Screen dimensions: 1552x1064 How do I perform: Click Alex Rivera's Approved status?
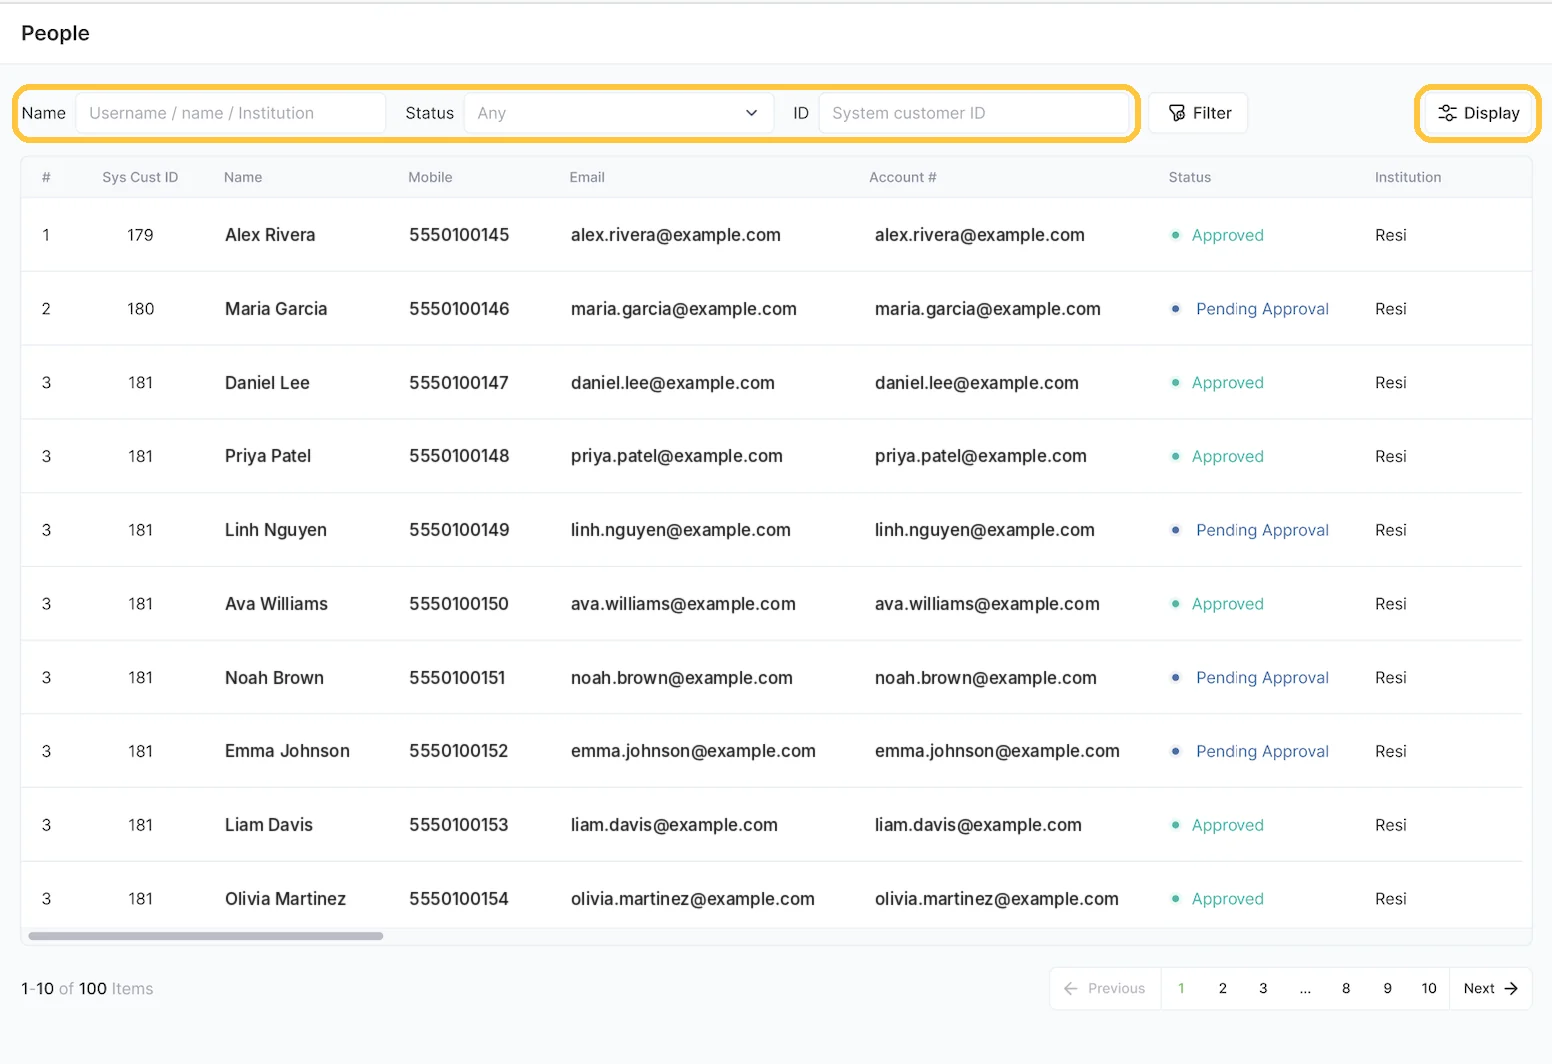tap(1227, 235)
